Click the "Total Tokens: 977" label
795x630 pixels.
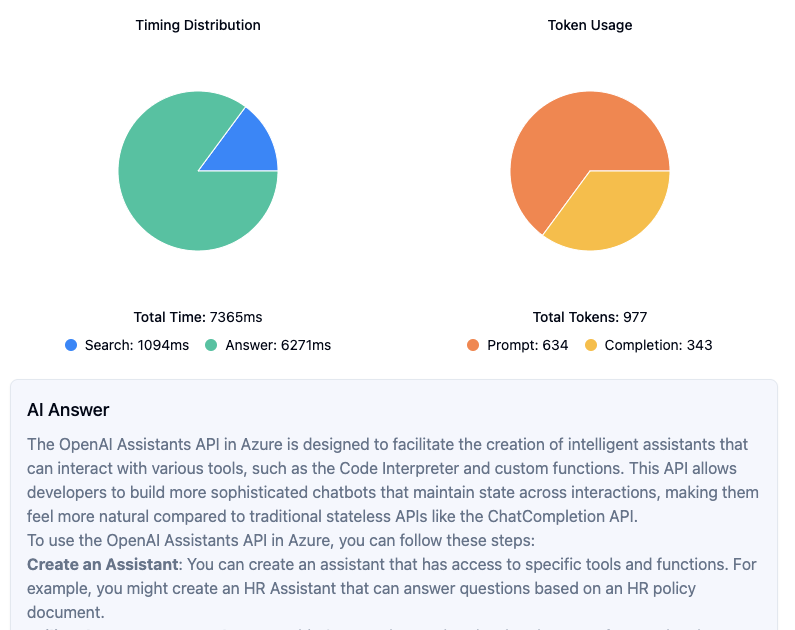(590, 317)
